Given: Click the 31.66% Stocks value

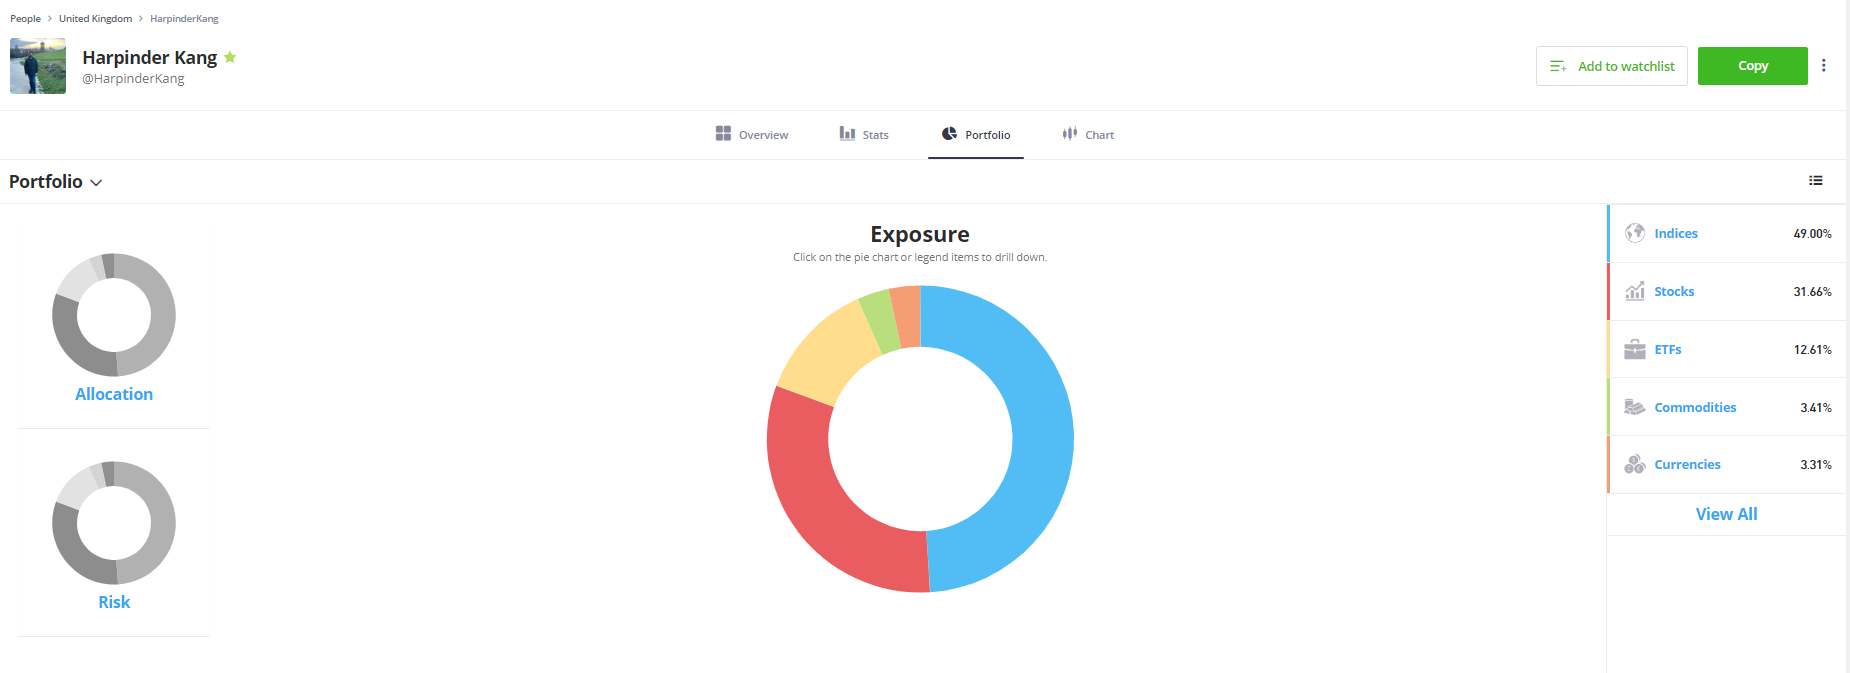Looking at the screenshot, I should pos(1812,292).
